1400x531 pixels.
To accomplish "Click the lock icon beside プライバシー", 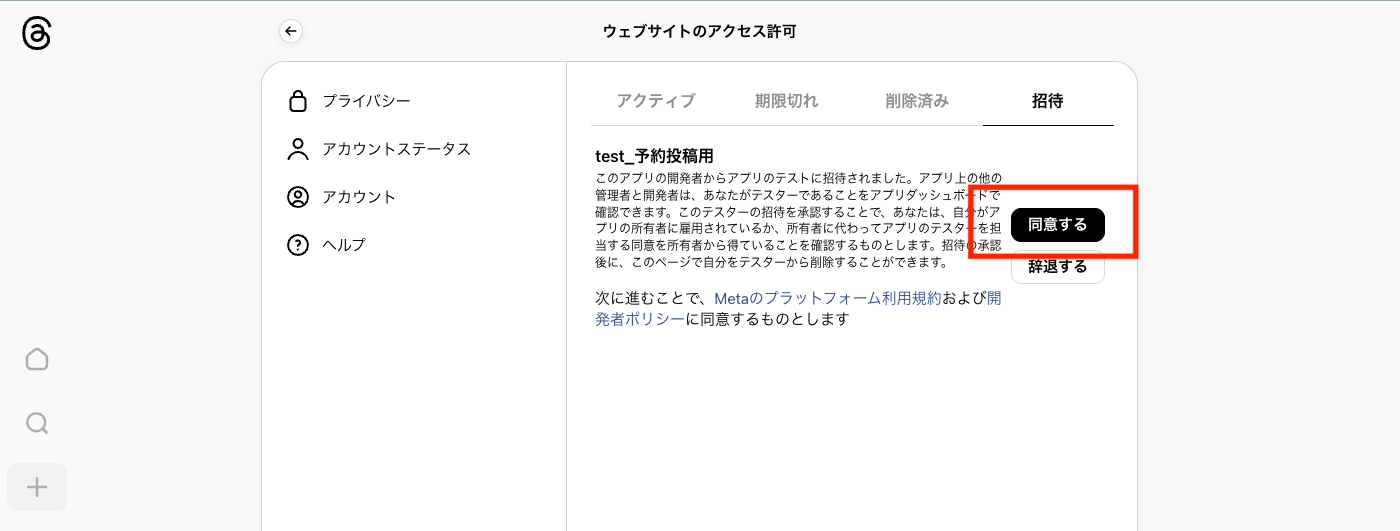I will pyautogui.click(x=297, y=101).
